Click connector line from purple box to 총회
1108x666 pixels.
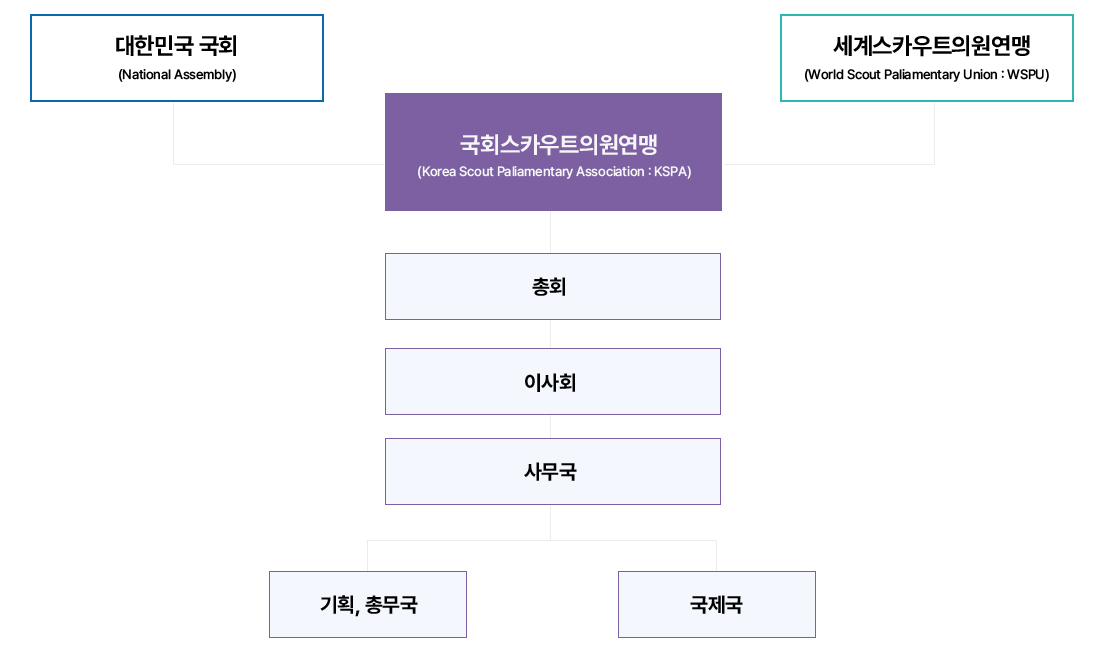pos(550,232)
